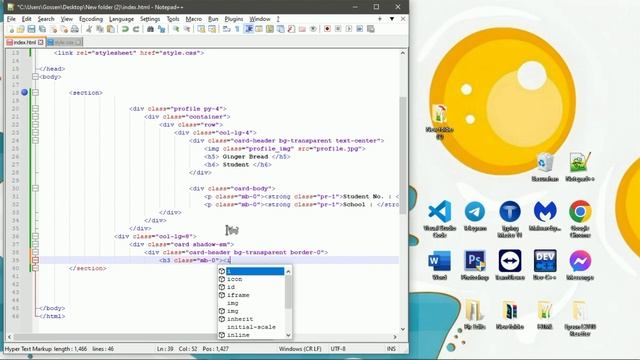Image resolution: width=640 pixels, height=360 pixels.
Task: Play back the recorded macro from the toolbar
Action: click(x=349, y=29)
